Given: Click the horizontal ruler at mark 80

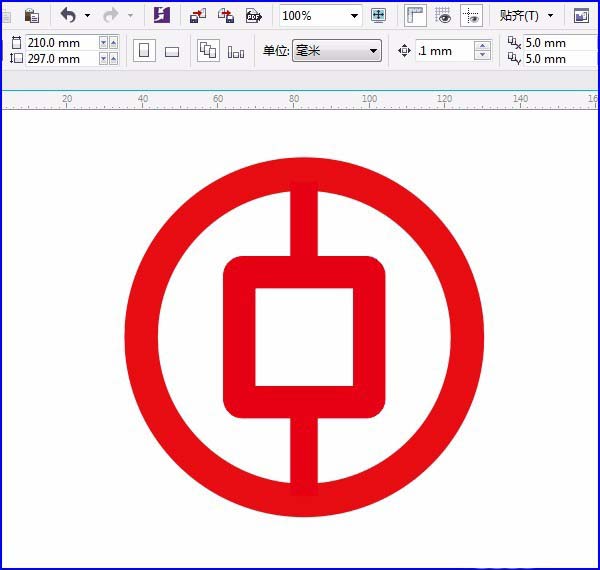Looking at the screenshot, I should point(294,101).
